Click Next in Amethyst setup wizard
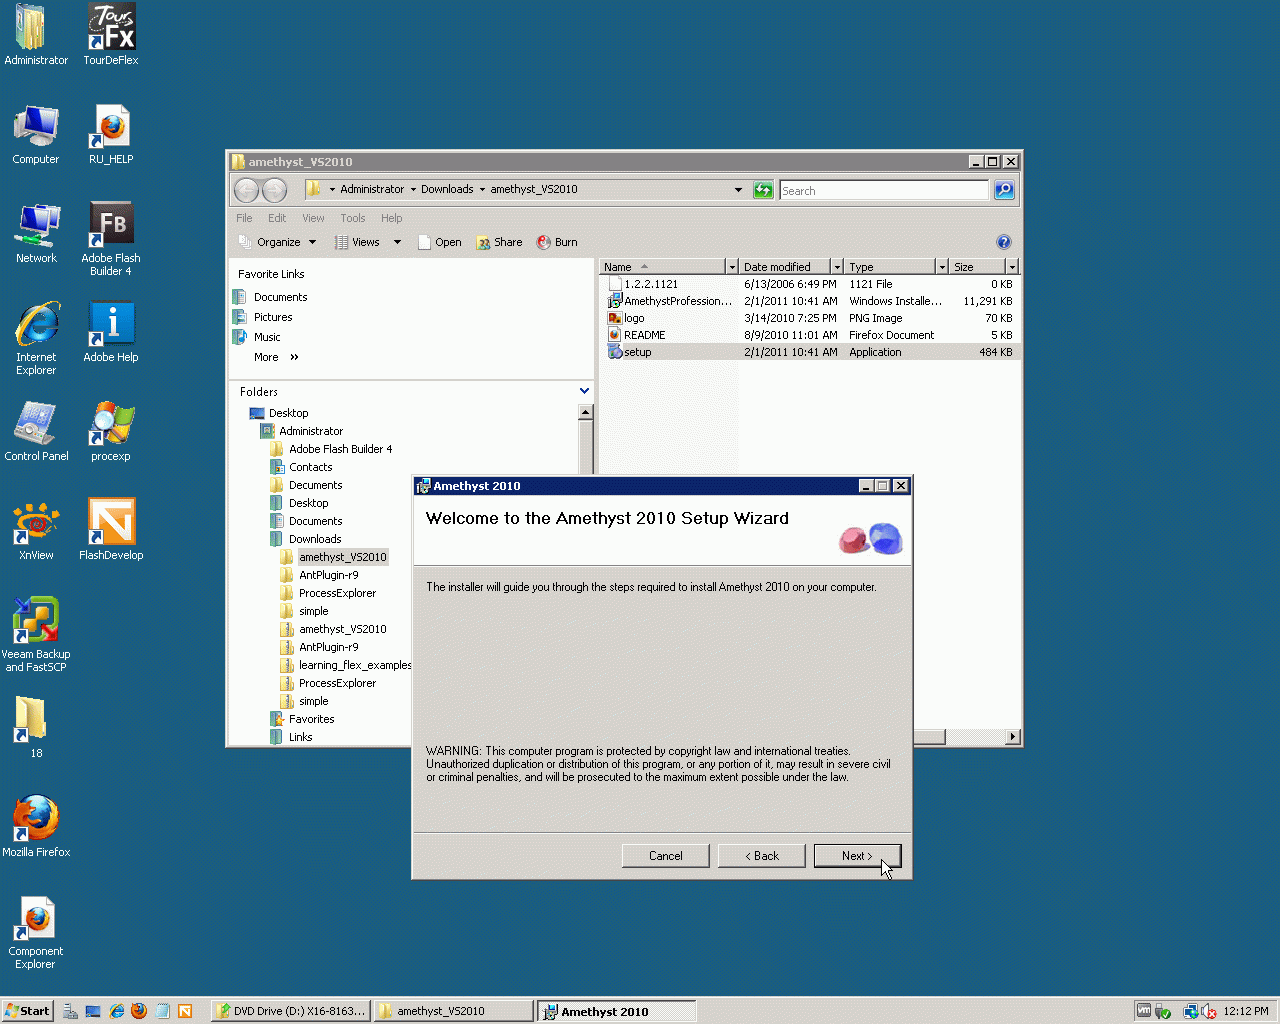Viewport: 1280px width, 1024px height. point(857,856)
